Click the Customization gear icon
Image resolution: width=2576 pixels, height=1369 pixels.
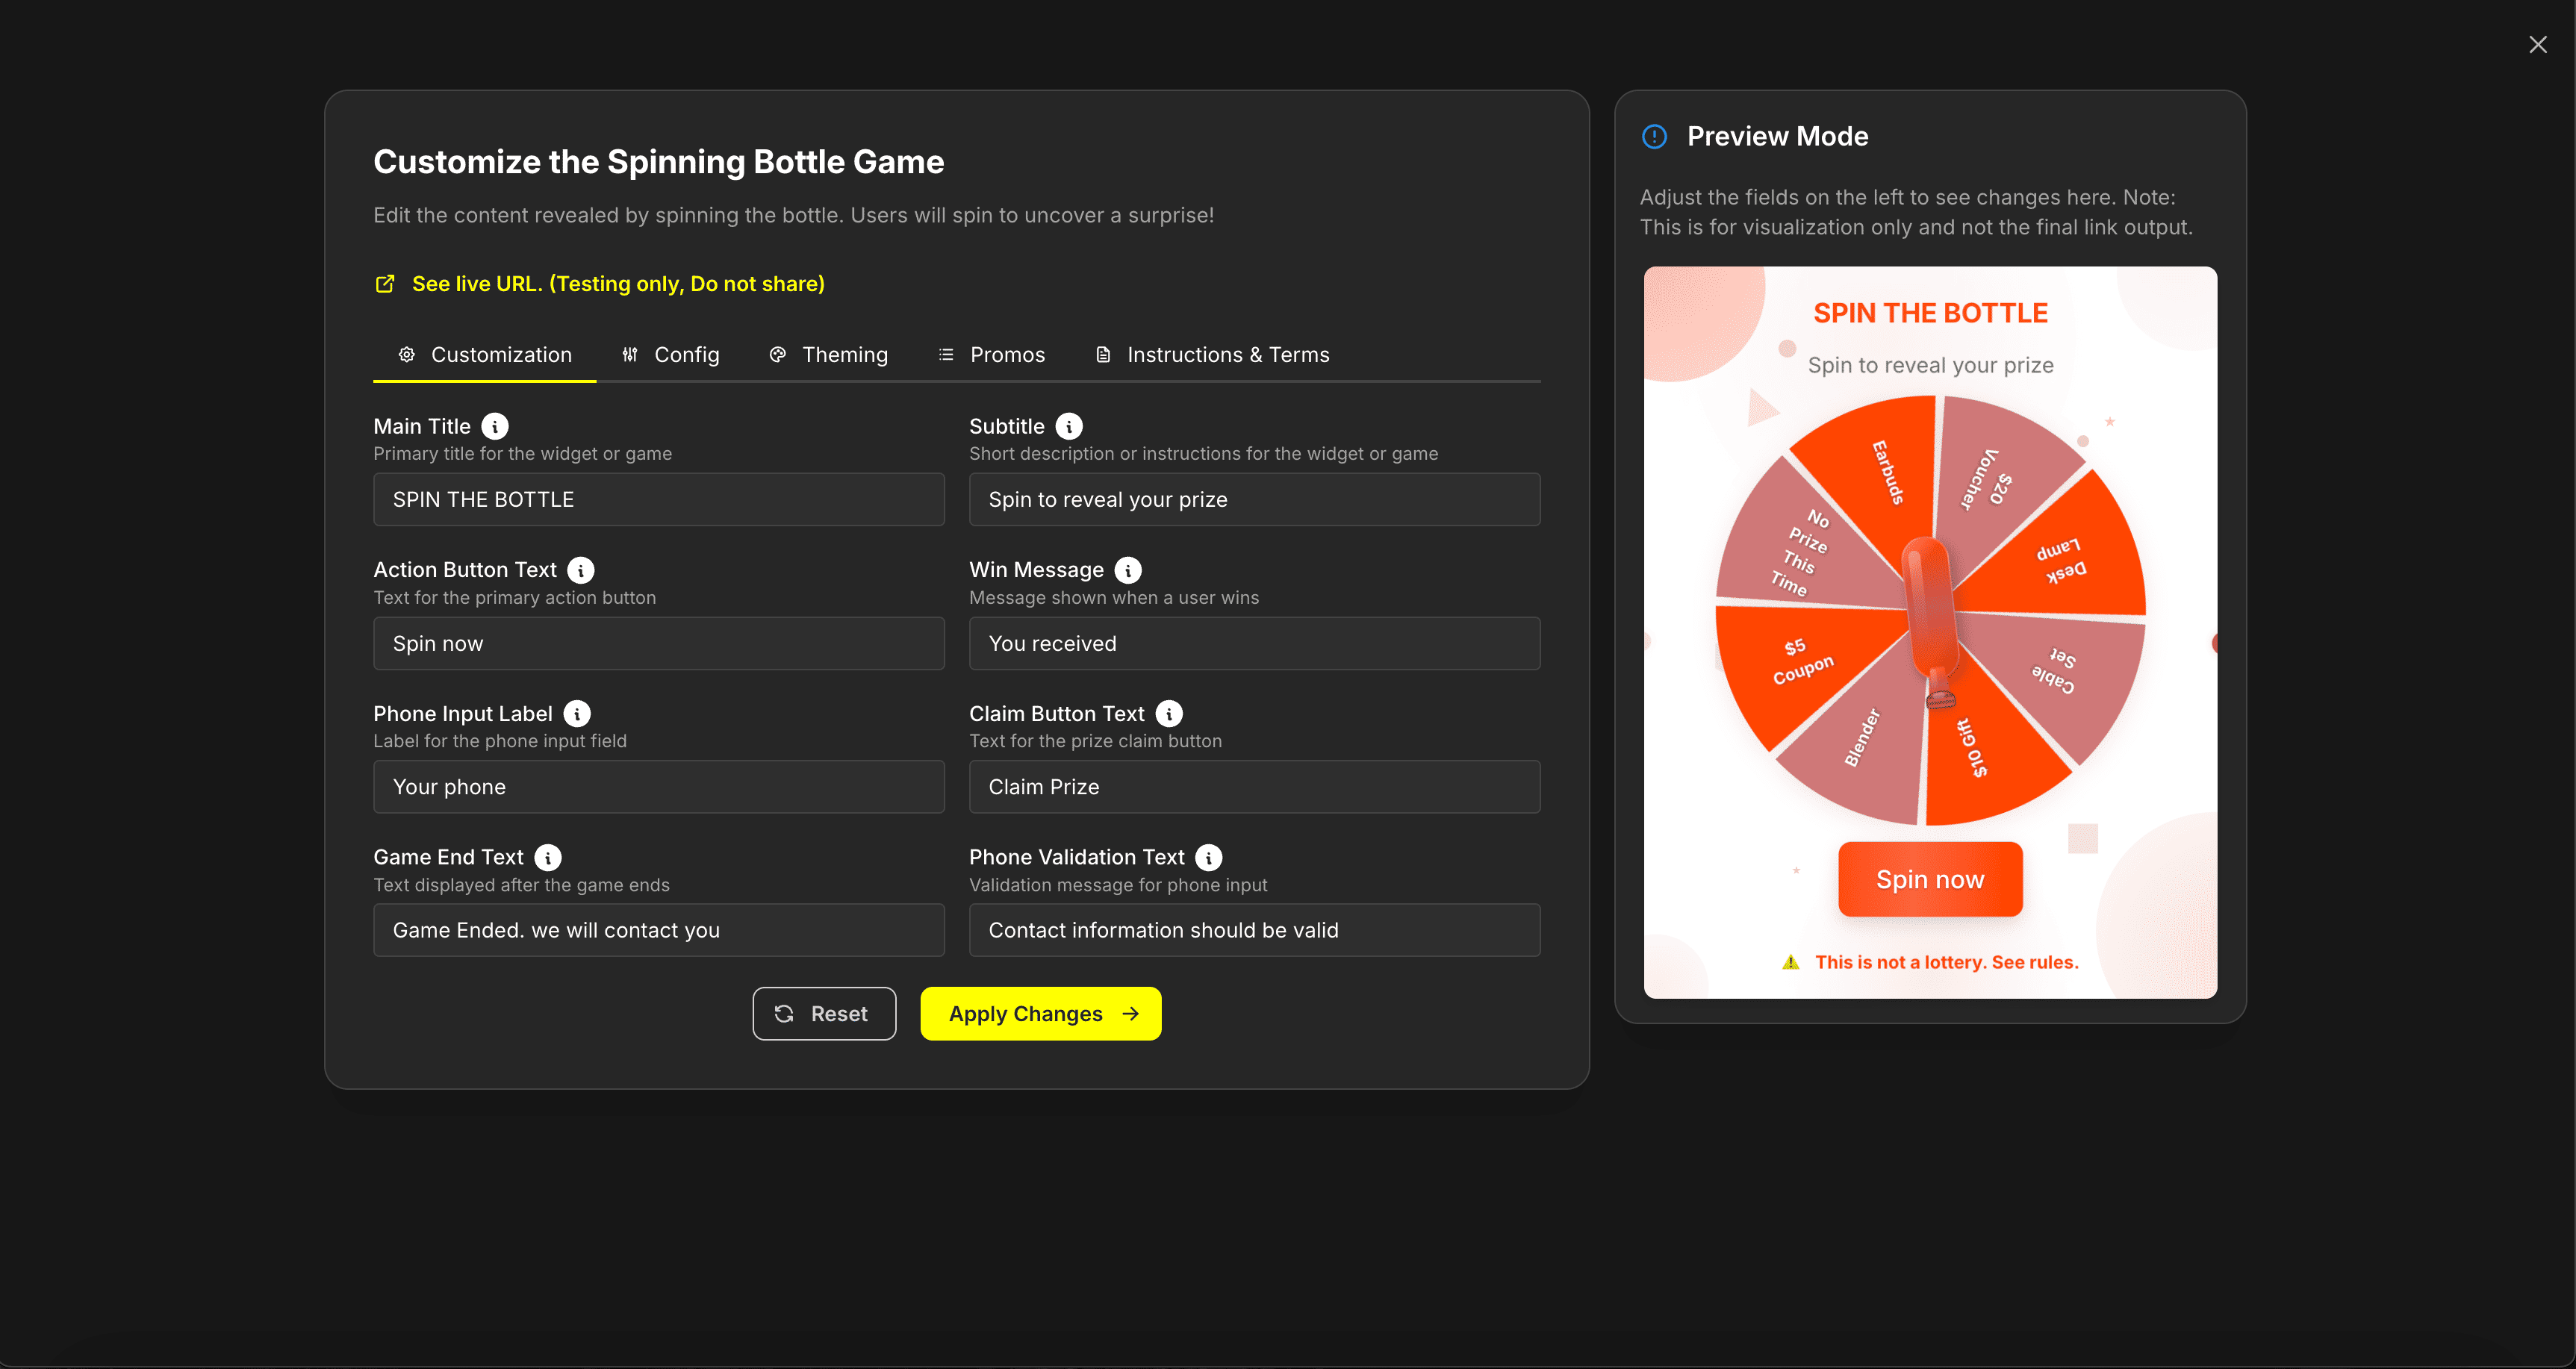(x=406, y=354)
